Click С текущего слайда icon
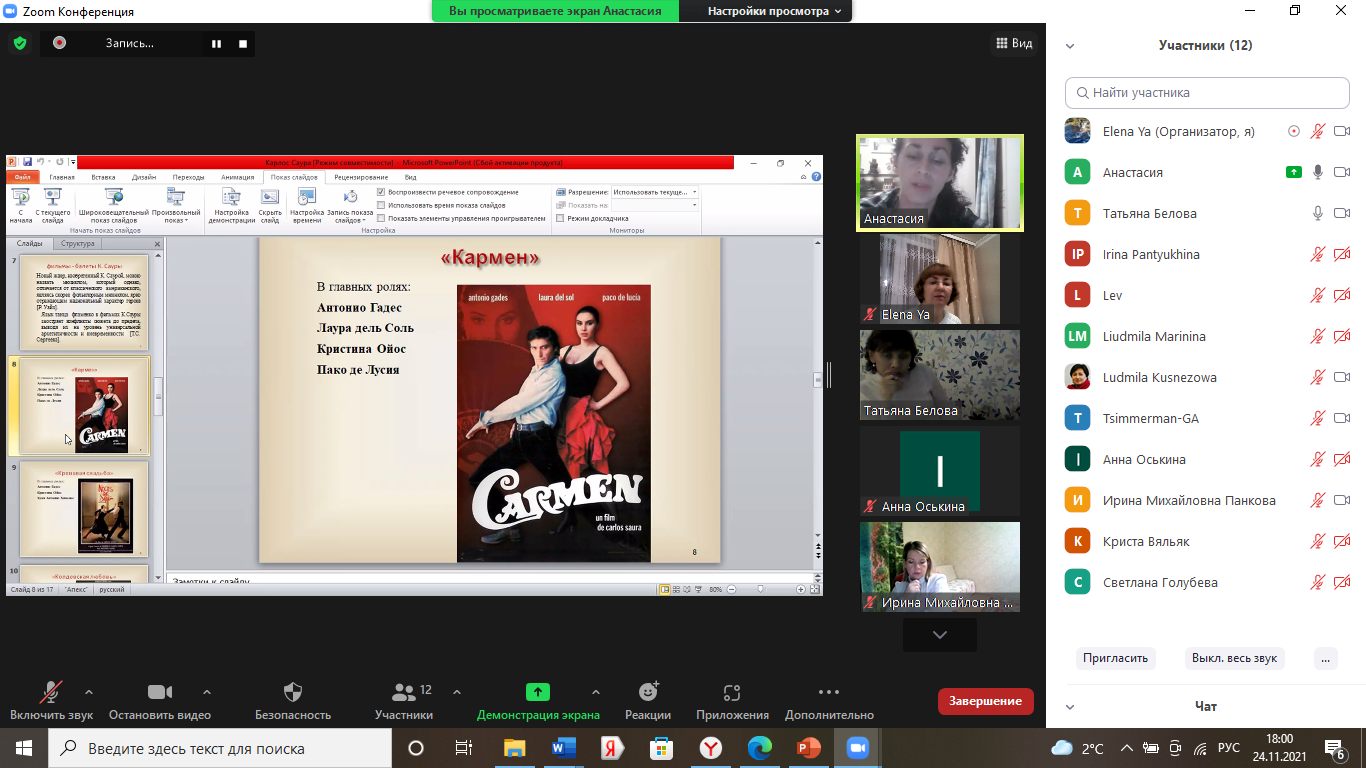The height and width of the screenshot is (768, 1366). tap(53, 197)
